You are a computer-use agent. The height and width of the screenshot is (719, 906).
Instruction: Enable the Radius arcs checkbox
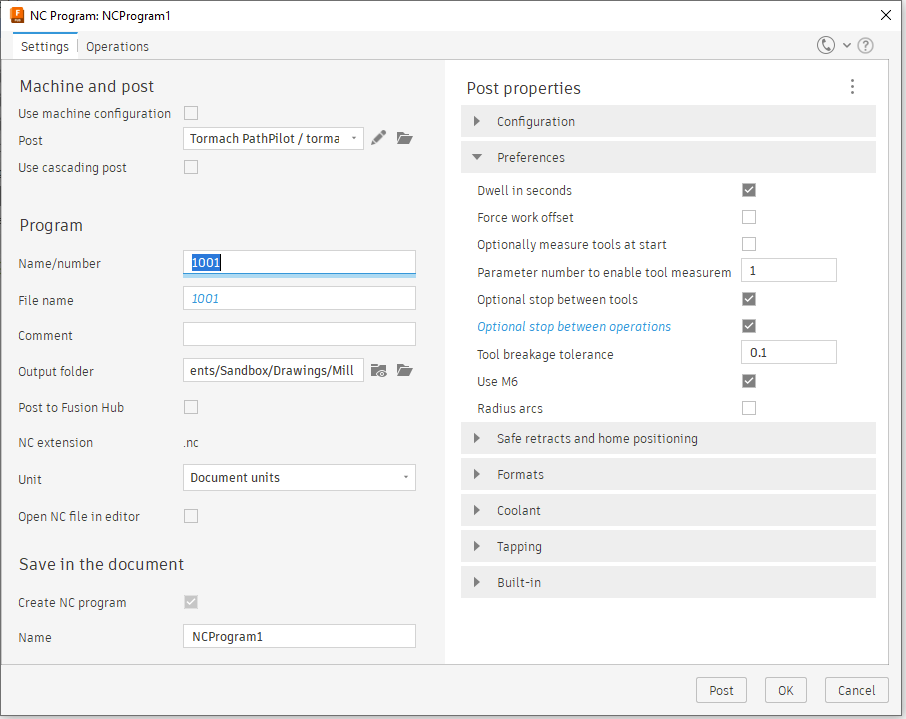pos(749,408)
